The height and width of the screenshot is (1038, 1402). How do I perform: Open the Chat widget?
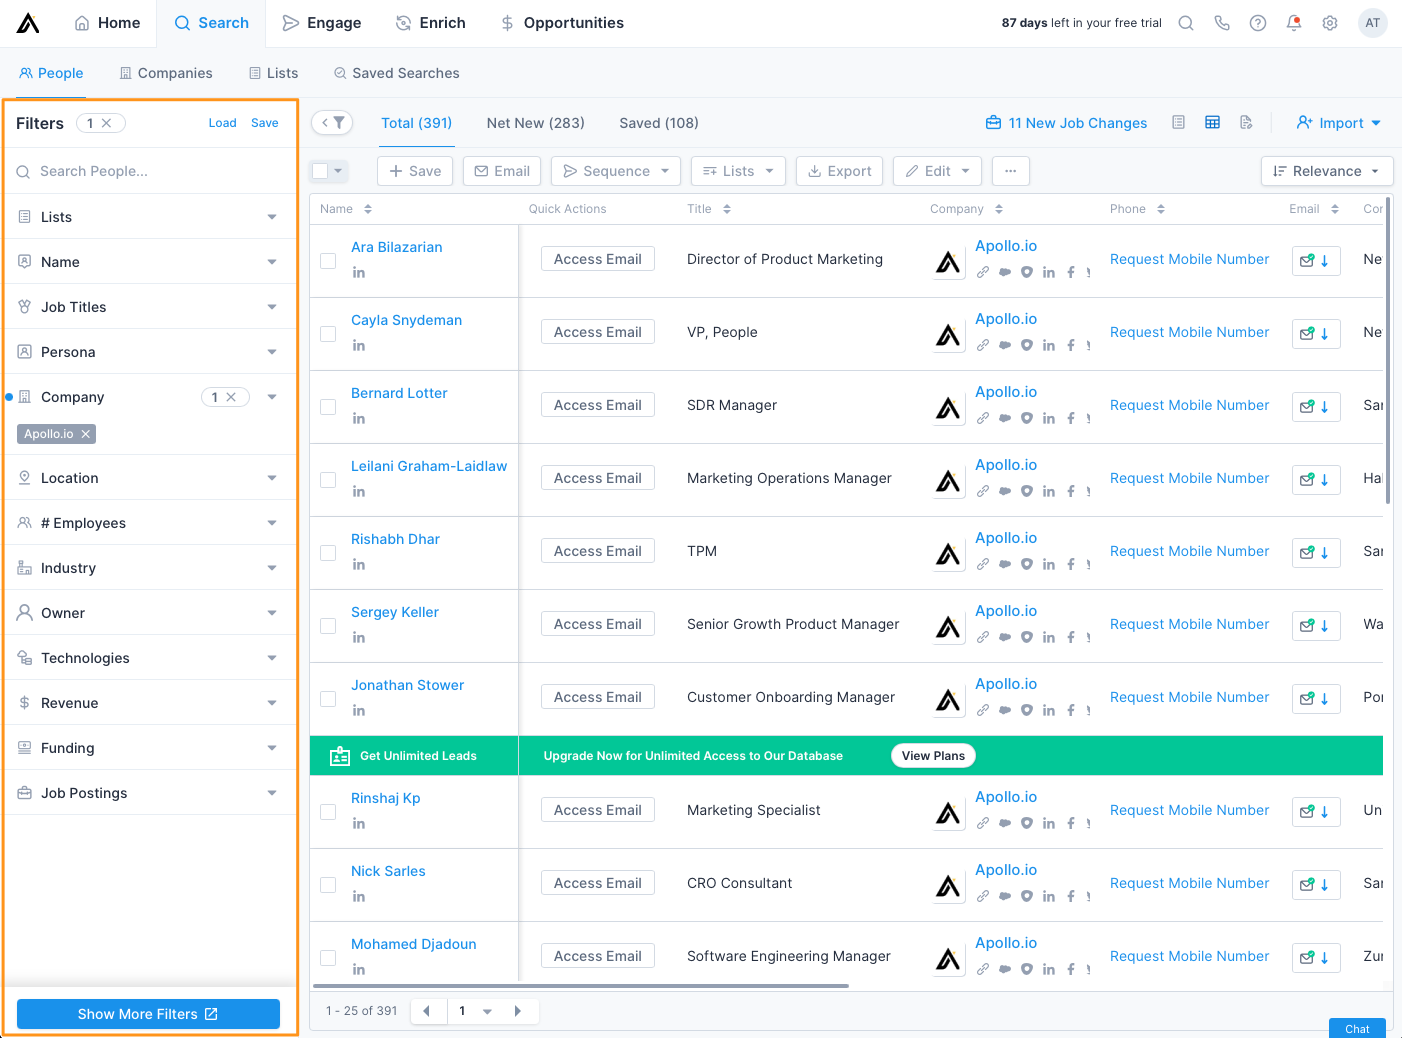point(1357,1029)
